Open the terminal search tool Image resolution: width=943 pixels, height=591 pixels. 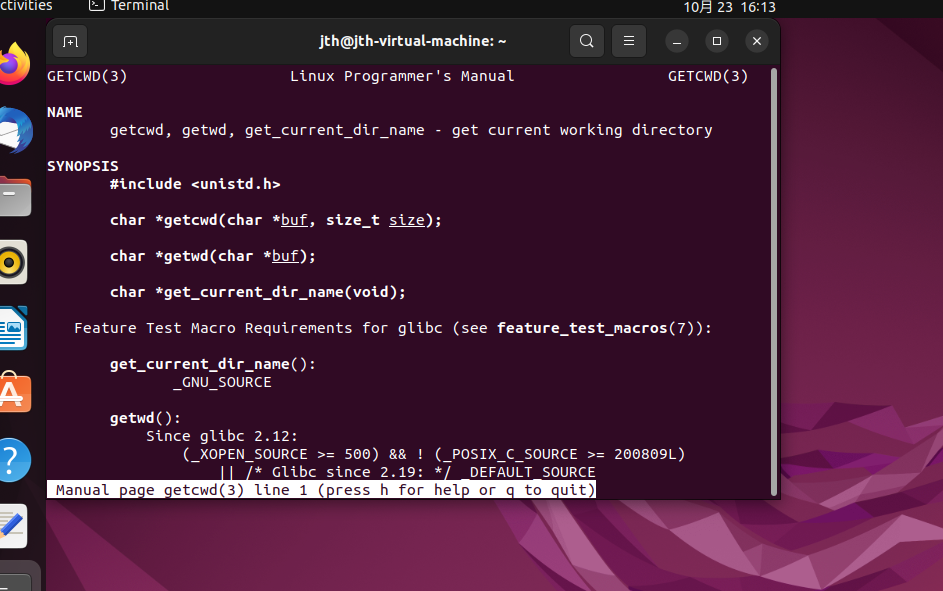coord(586,41)
